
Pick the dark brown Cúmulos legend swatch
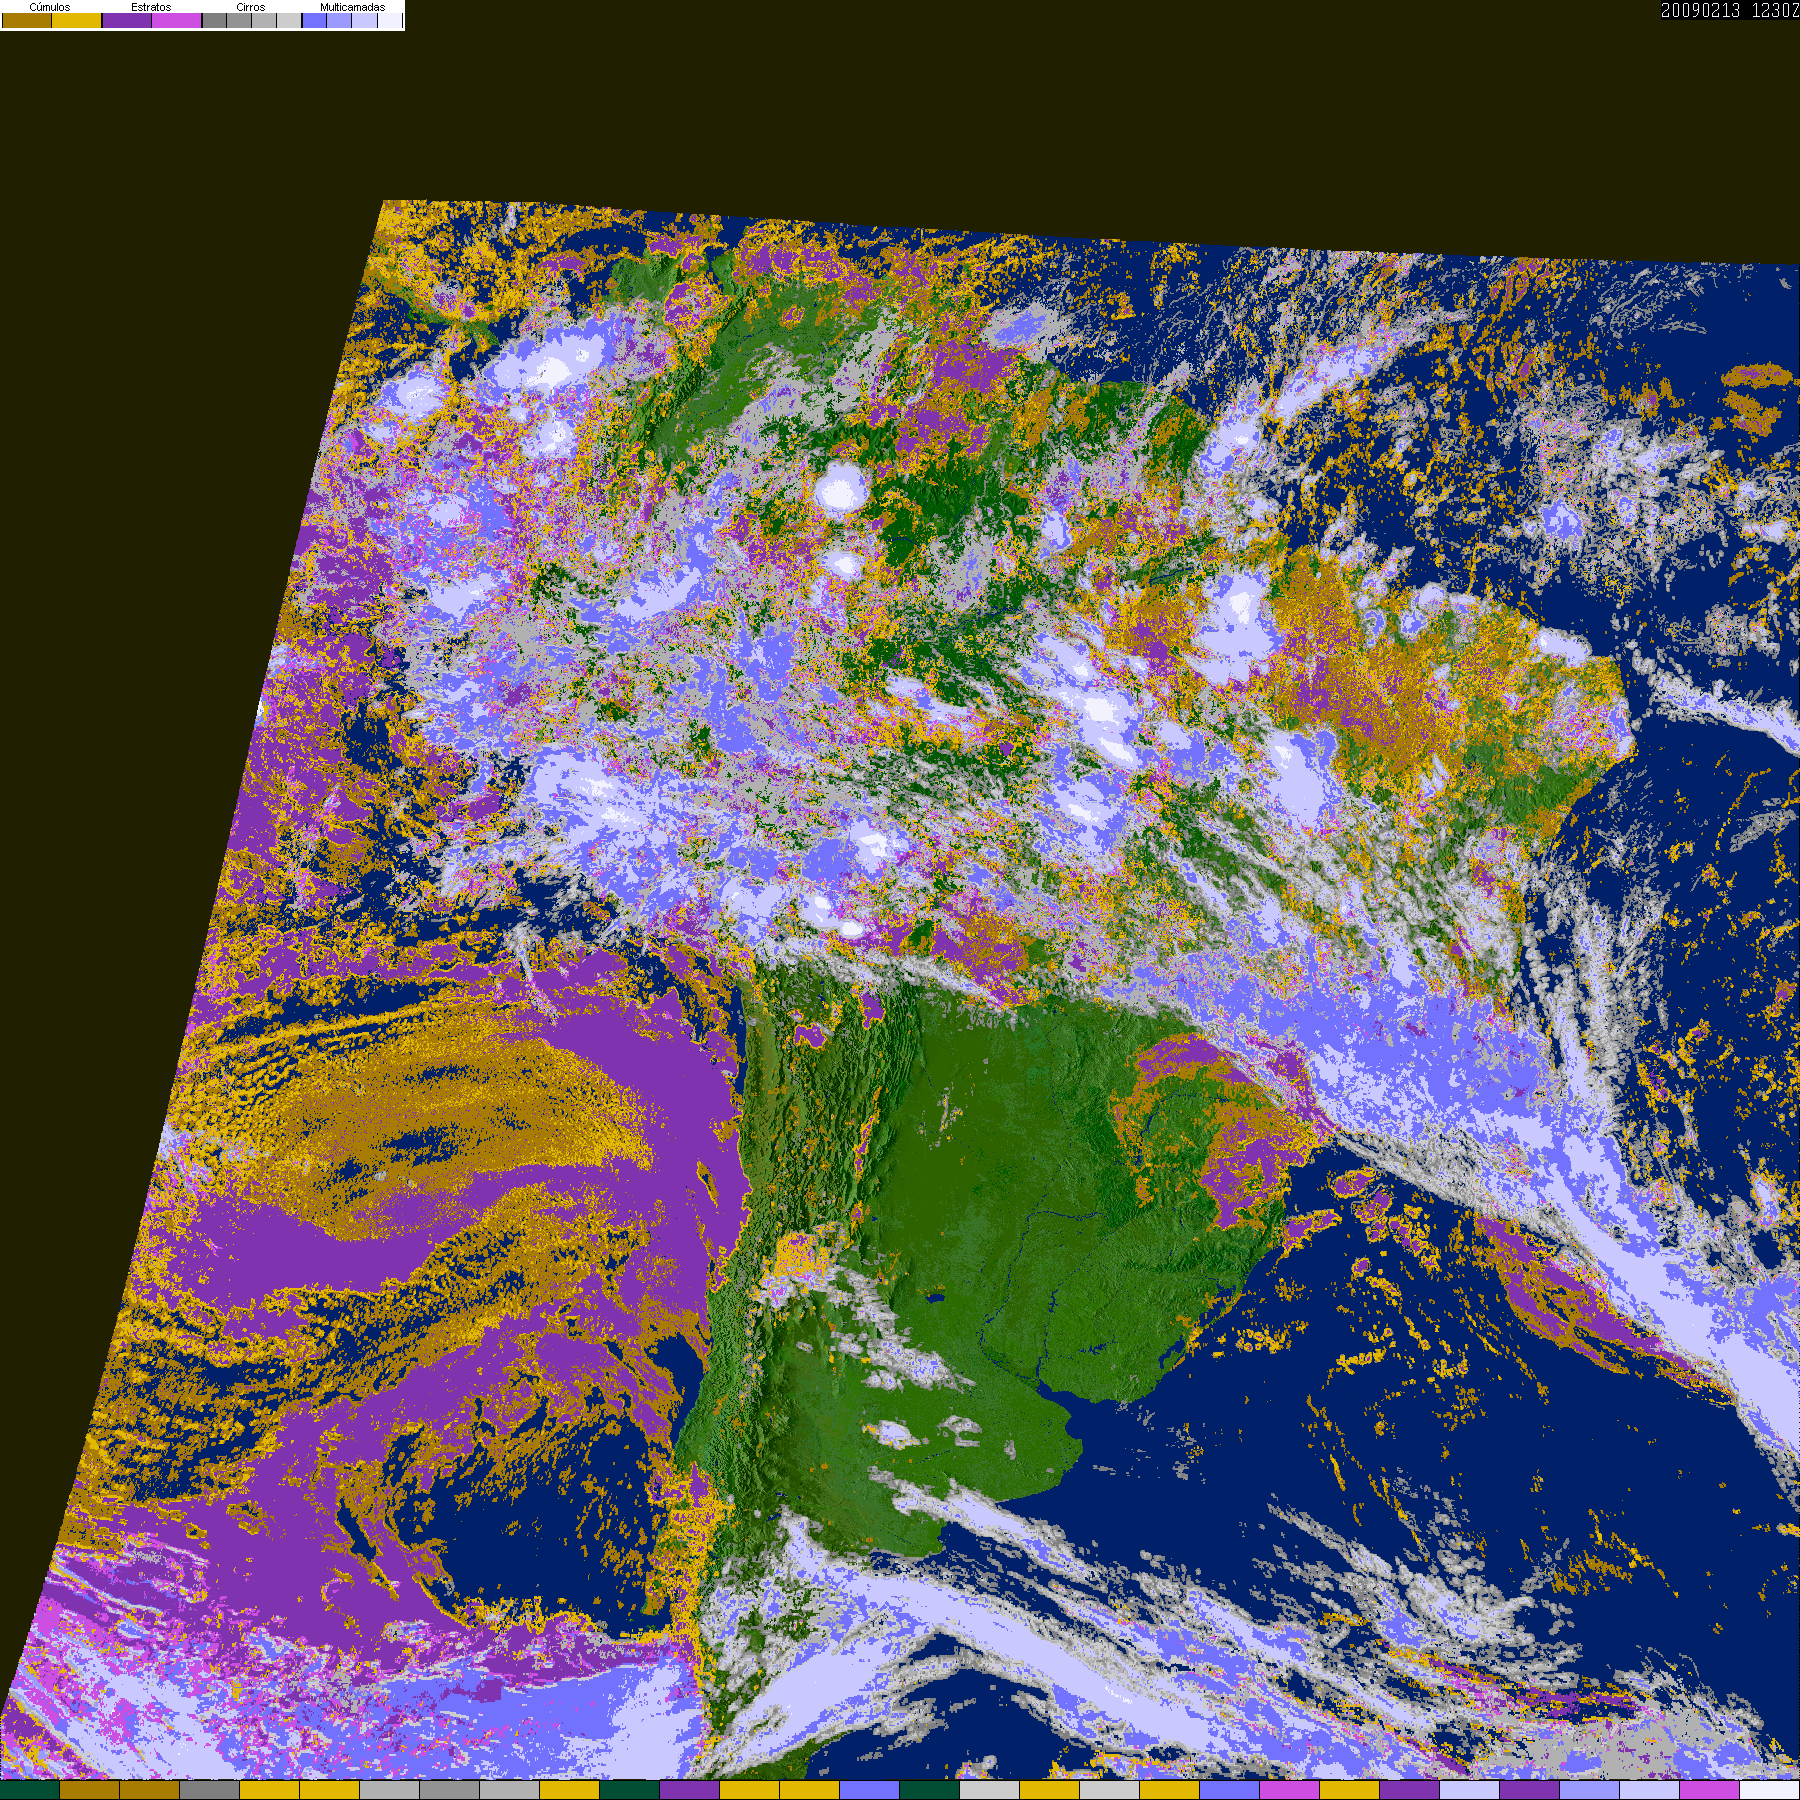(27, 20)
